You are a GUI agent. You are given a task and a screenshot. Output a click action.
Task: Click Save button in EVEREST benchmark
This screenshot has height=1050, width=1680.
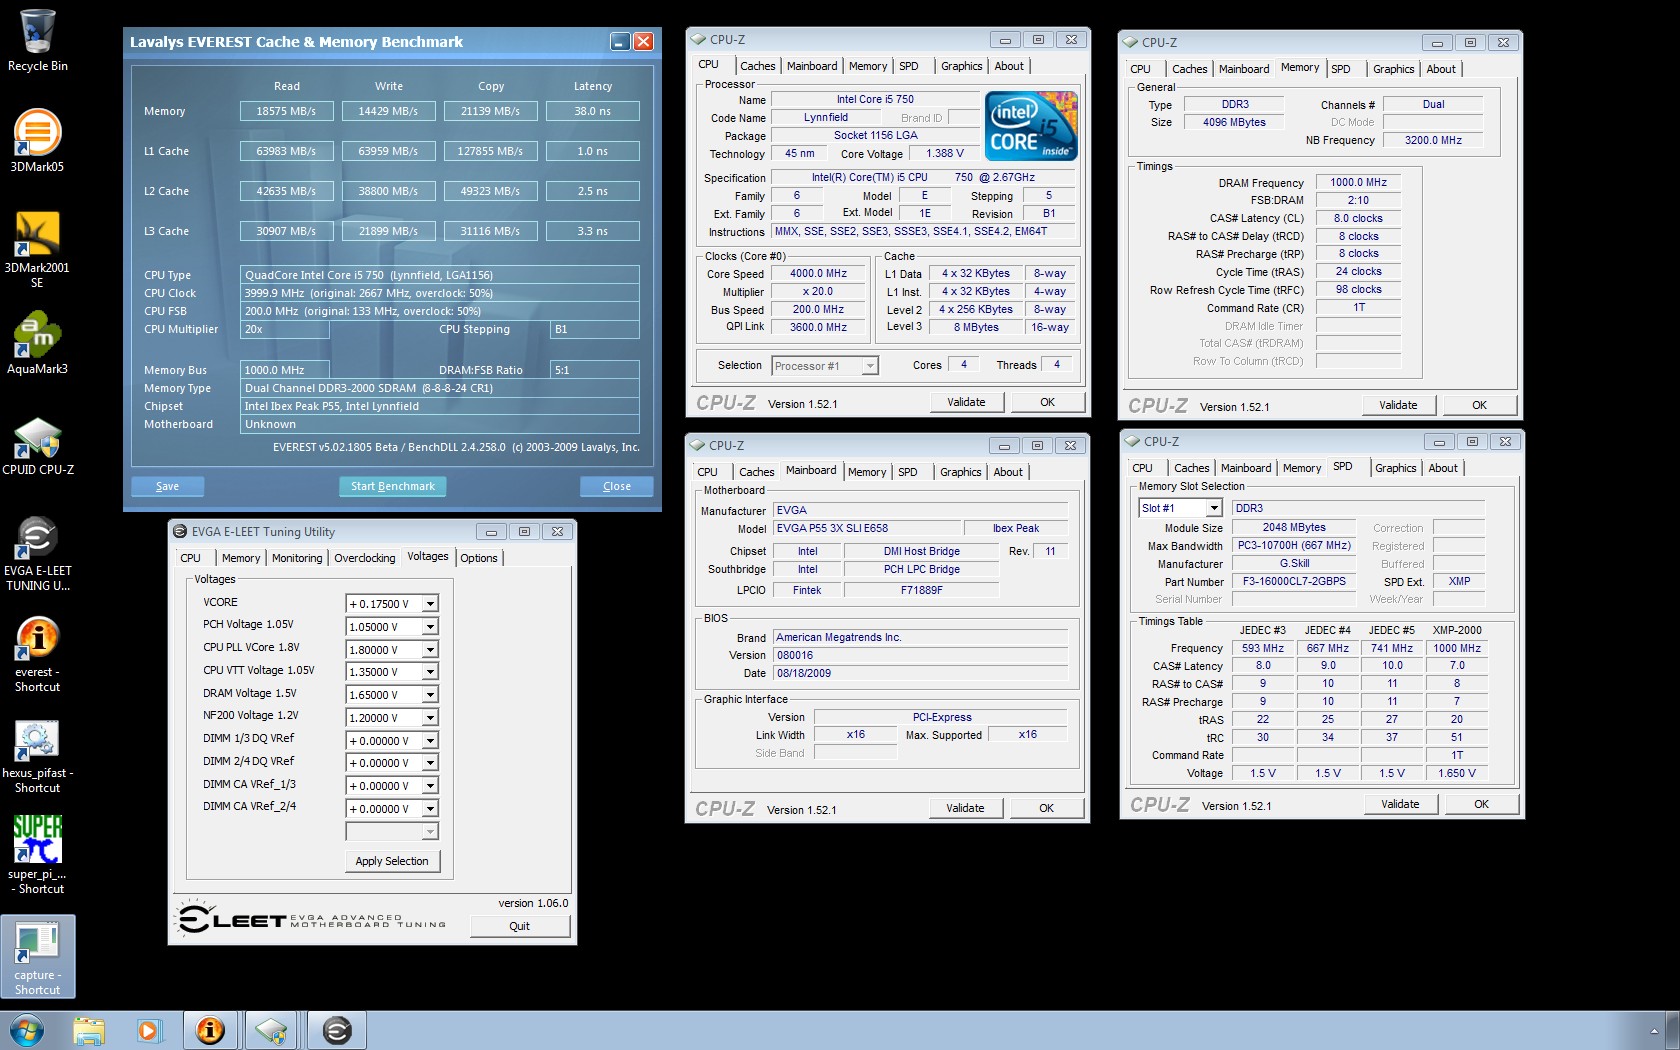click(x=167, y=486)
